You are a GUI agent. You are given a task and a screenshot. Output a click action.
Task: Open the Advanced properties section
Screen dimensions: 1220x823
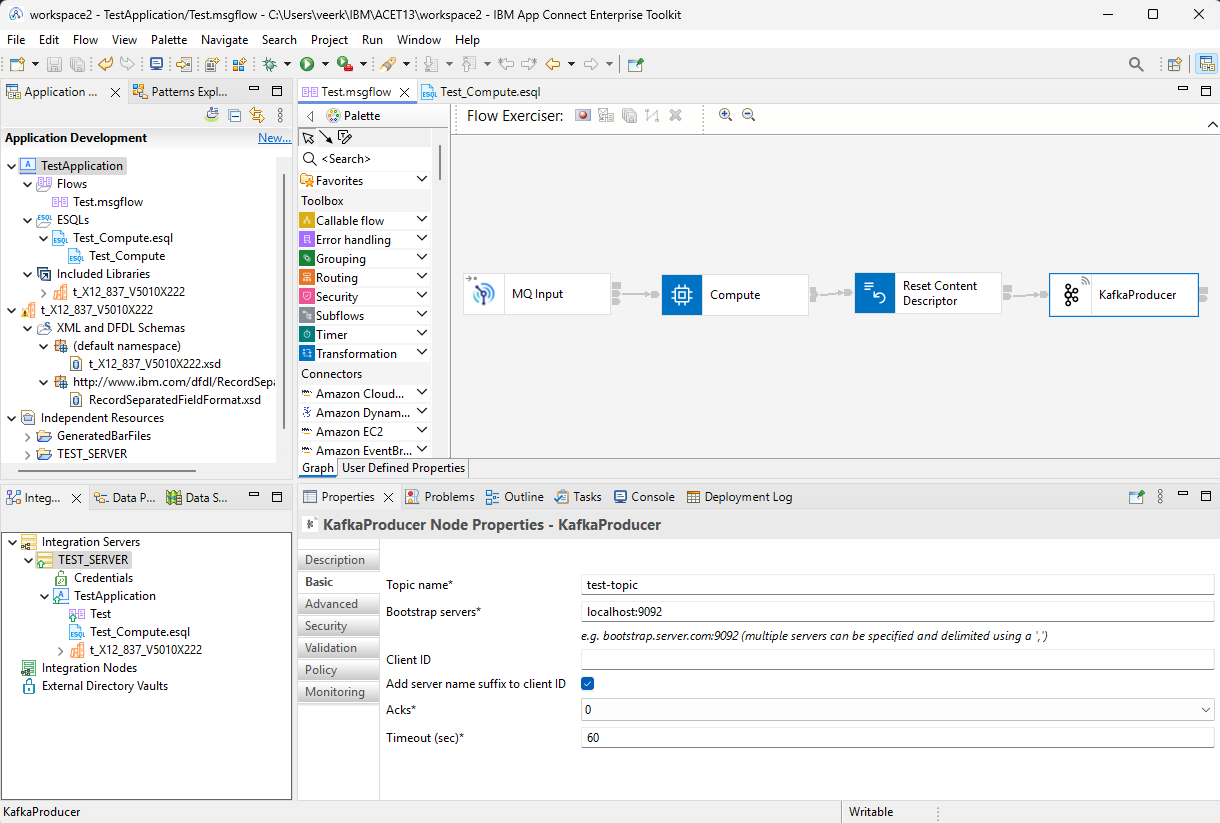click(338, 604)
